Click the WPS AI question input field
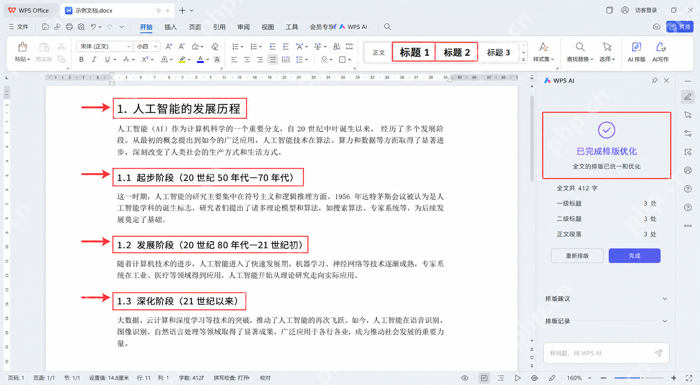This screenshot has width=700, height=385. pyautogui.click(x=606, y=353)
